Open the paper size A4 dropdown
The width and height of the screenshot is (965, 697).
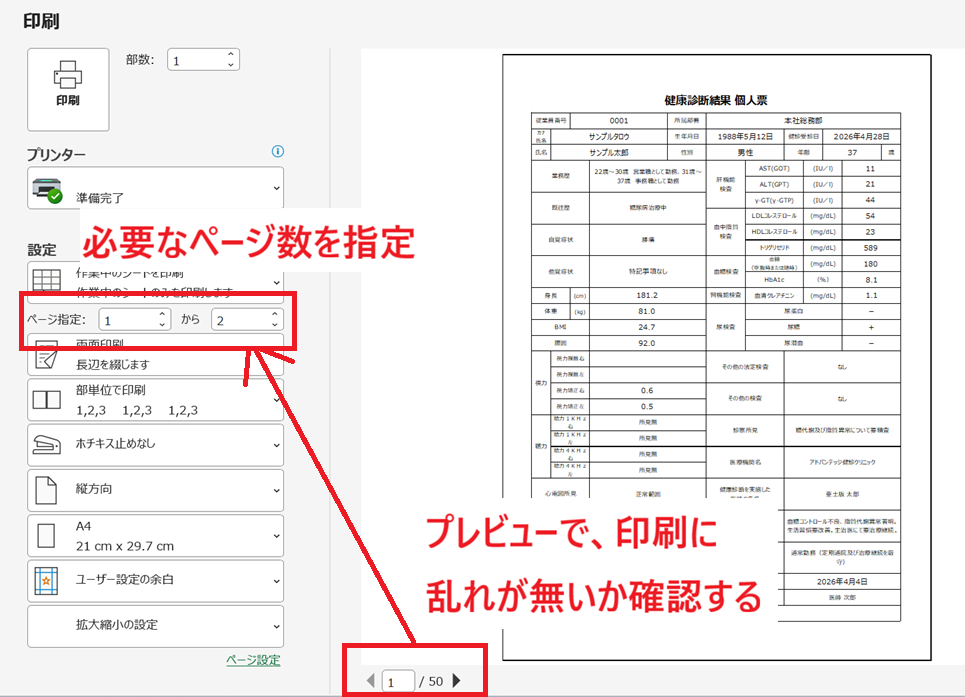(x=156, y=536)
